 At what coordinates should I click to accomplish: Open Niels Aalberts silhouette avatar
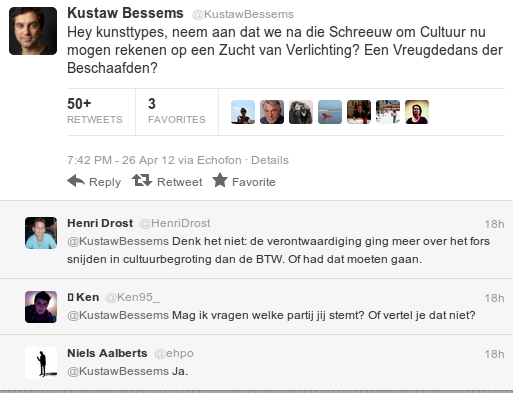click(x=41, y=363)
